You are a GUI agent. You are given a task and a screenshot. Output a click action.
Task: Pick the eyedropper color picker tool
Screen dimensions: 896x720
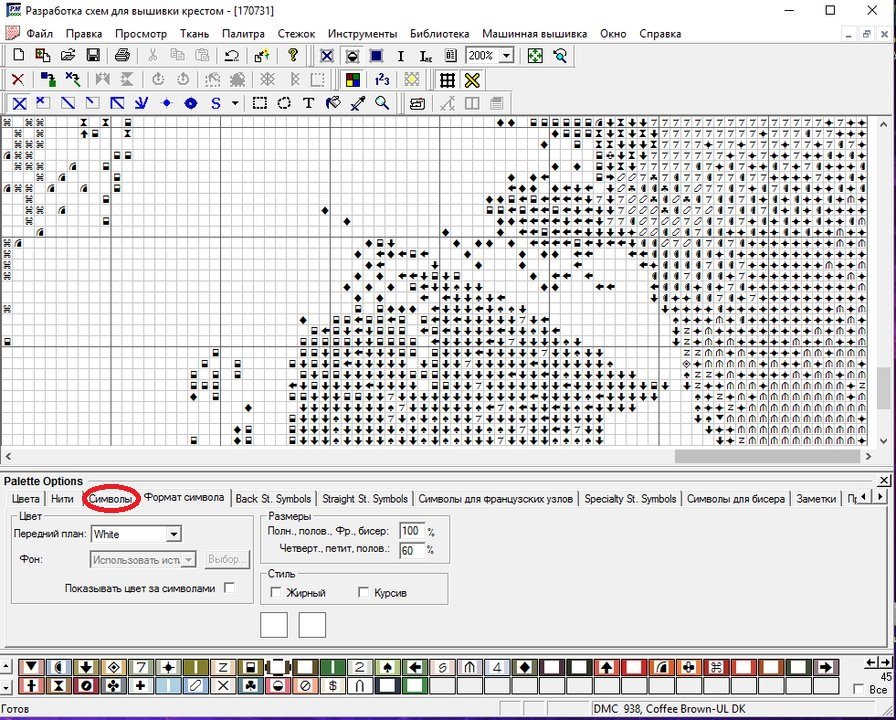(x=357, y=103)
